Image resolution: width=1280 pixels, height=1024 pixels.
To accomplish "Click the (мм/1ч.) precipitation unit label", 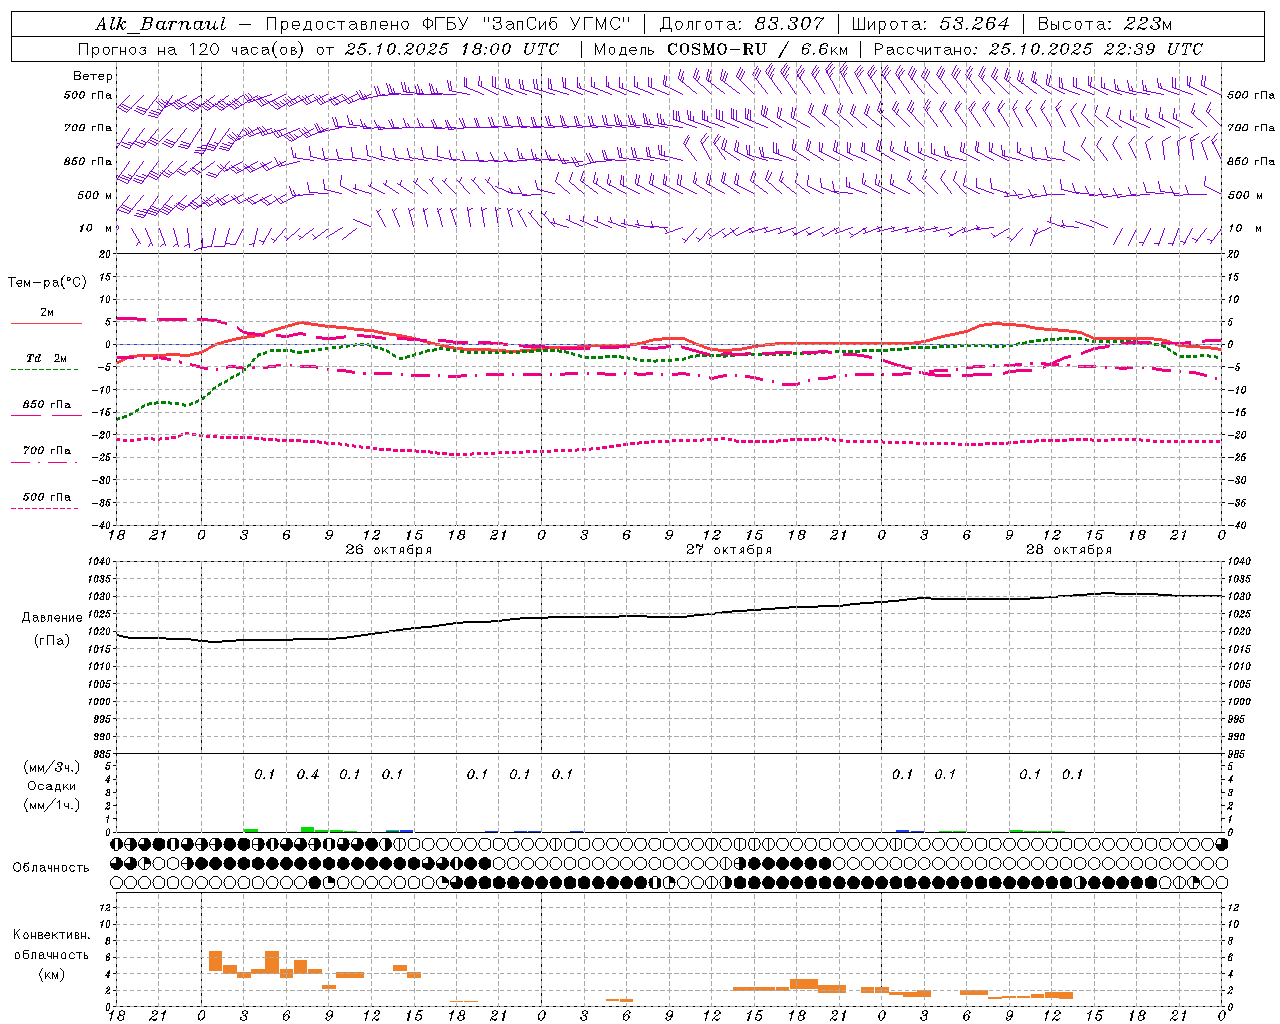I will click(52, 805).
